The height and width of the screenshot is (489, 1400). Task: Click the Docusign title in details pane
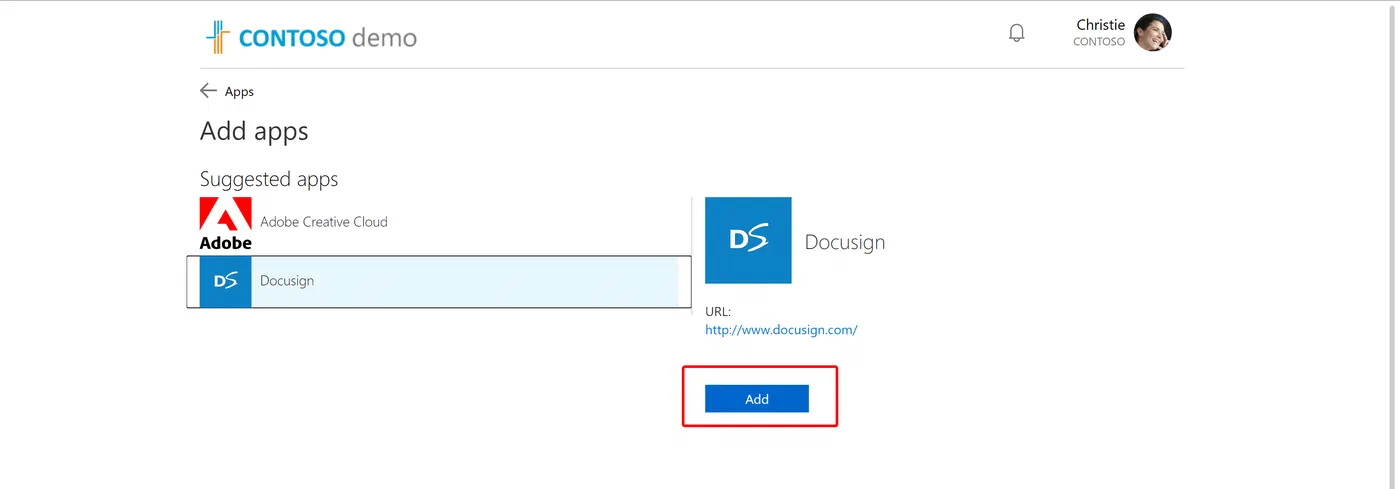pos(845,242)
